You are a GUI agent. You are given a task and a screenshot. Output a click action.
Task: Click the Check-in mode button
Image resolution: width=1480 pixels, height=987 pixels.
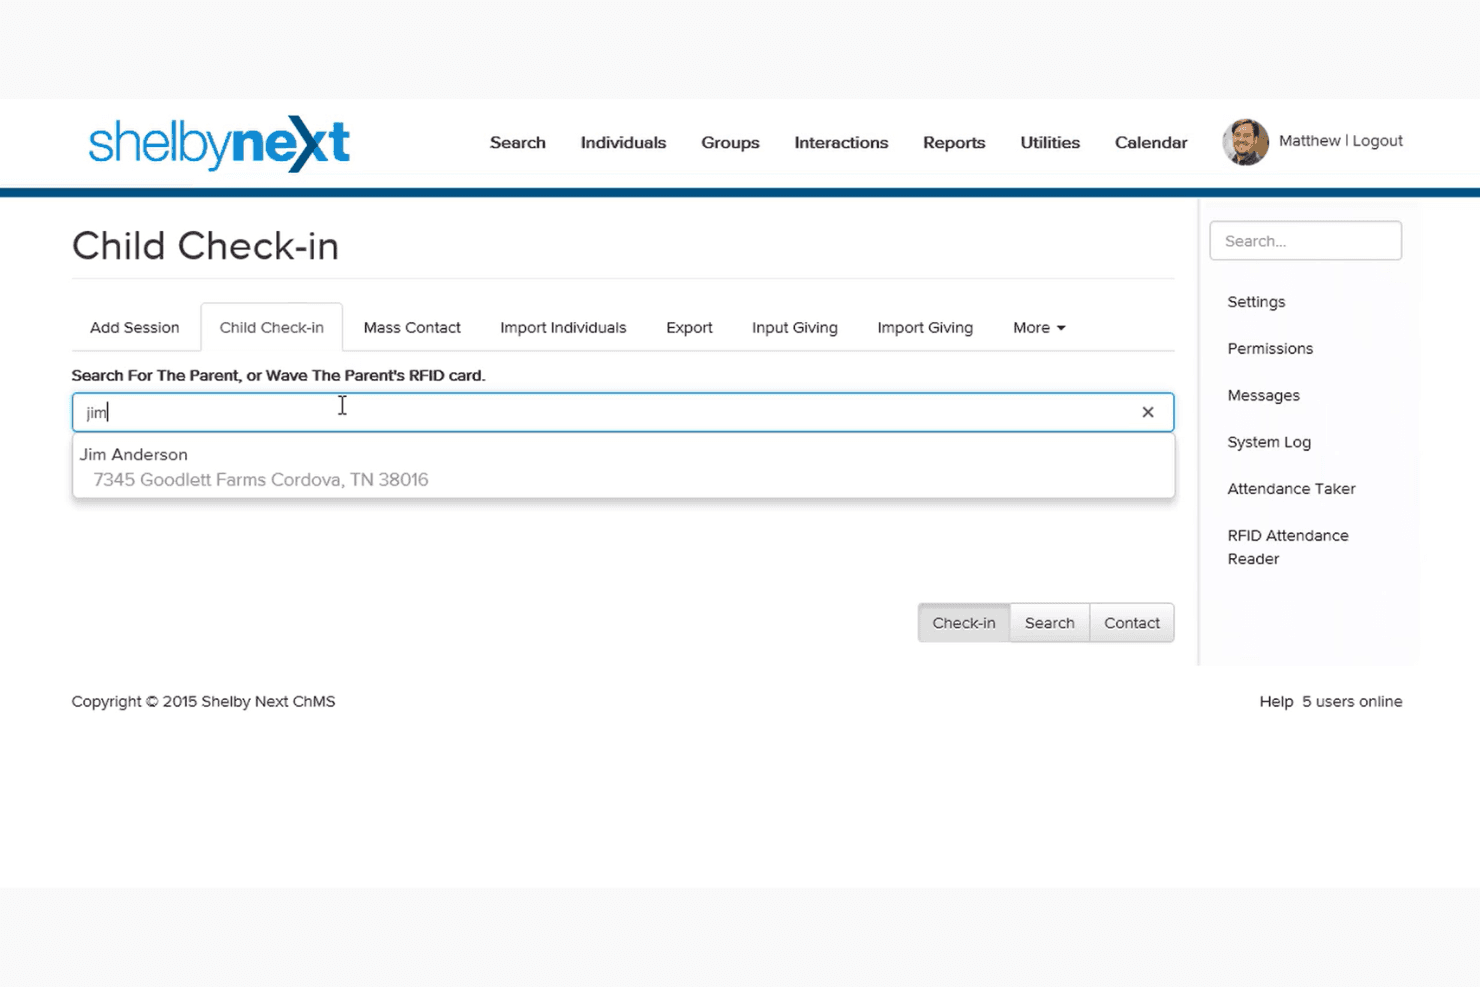click(964, 623)
